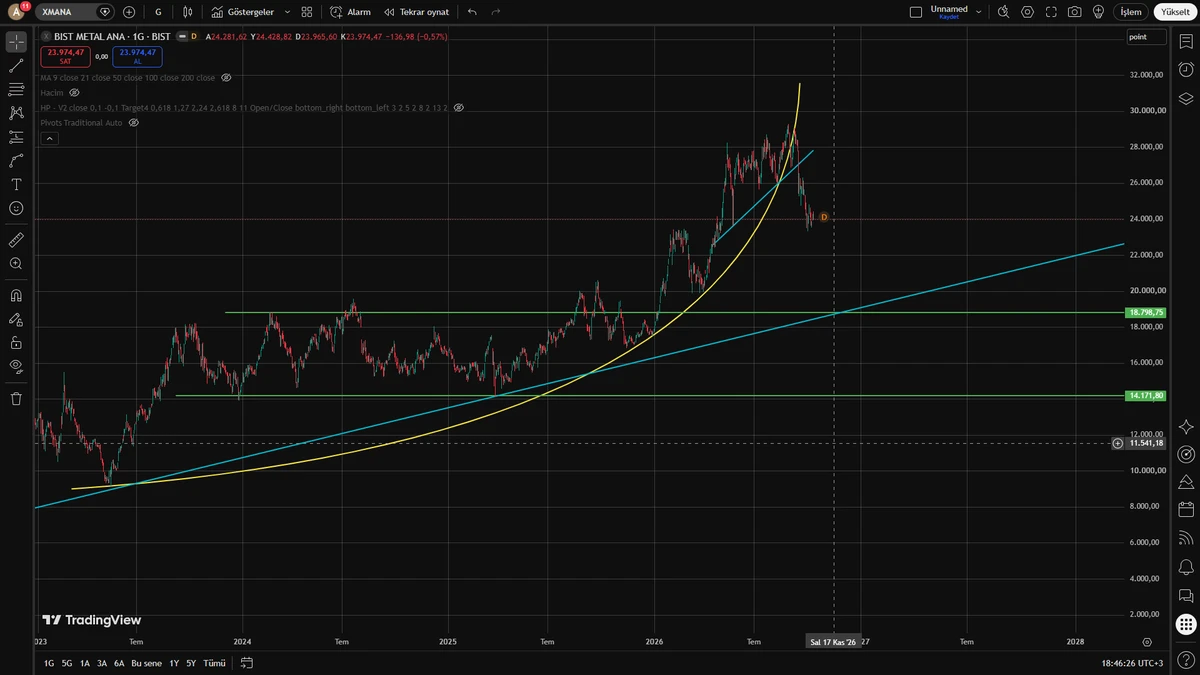Open the pattern drawing tools
The height and width of the screenshot is (675, 1200).
(x=16, y=113)
